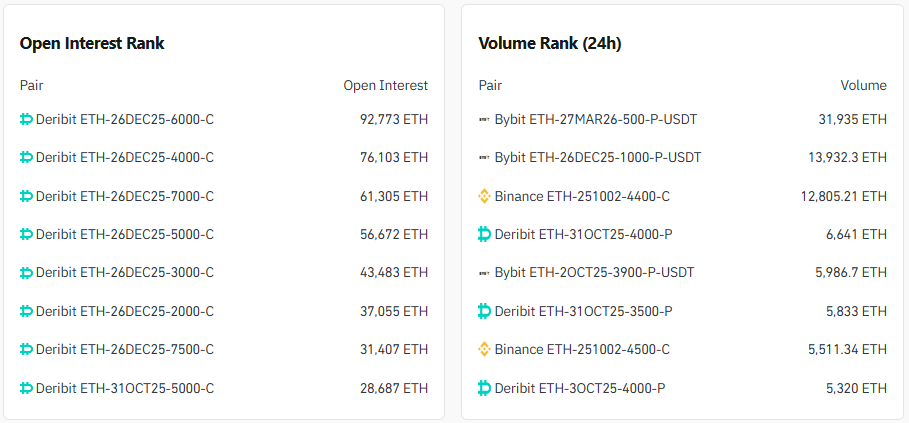Select Deribit ETH-26DEC25-3000-C contract
The height and width of the screenshot is (423, 909).
pyautogui.click(x=124, y=273)
